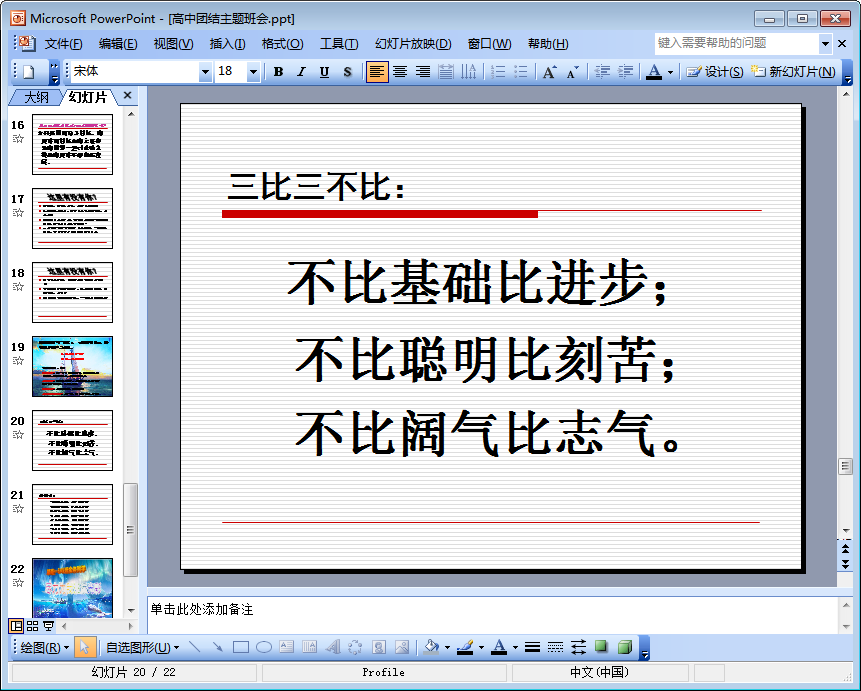Apply fill color bucket
The height and width of the screenshot is (691, 861).
(432, 648)
